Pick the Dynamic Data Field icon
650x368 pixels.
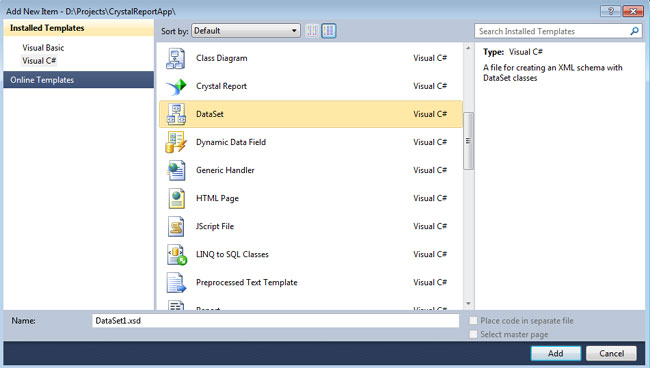[176, 142]
